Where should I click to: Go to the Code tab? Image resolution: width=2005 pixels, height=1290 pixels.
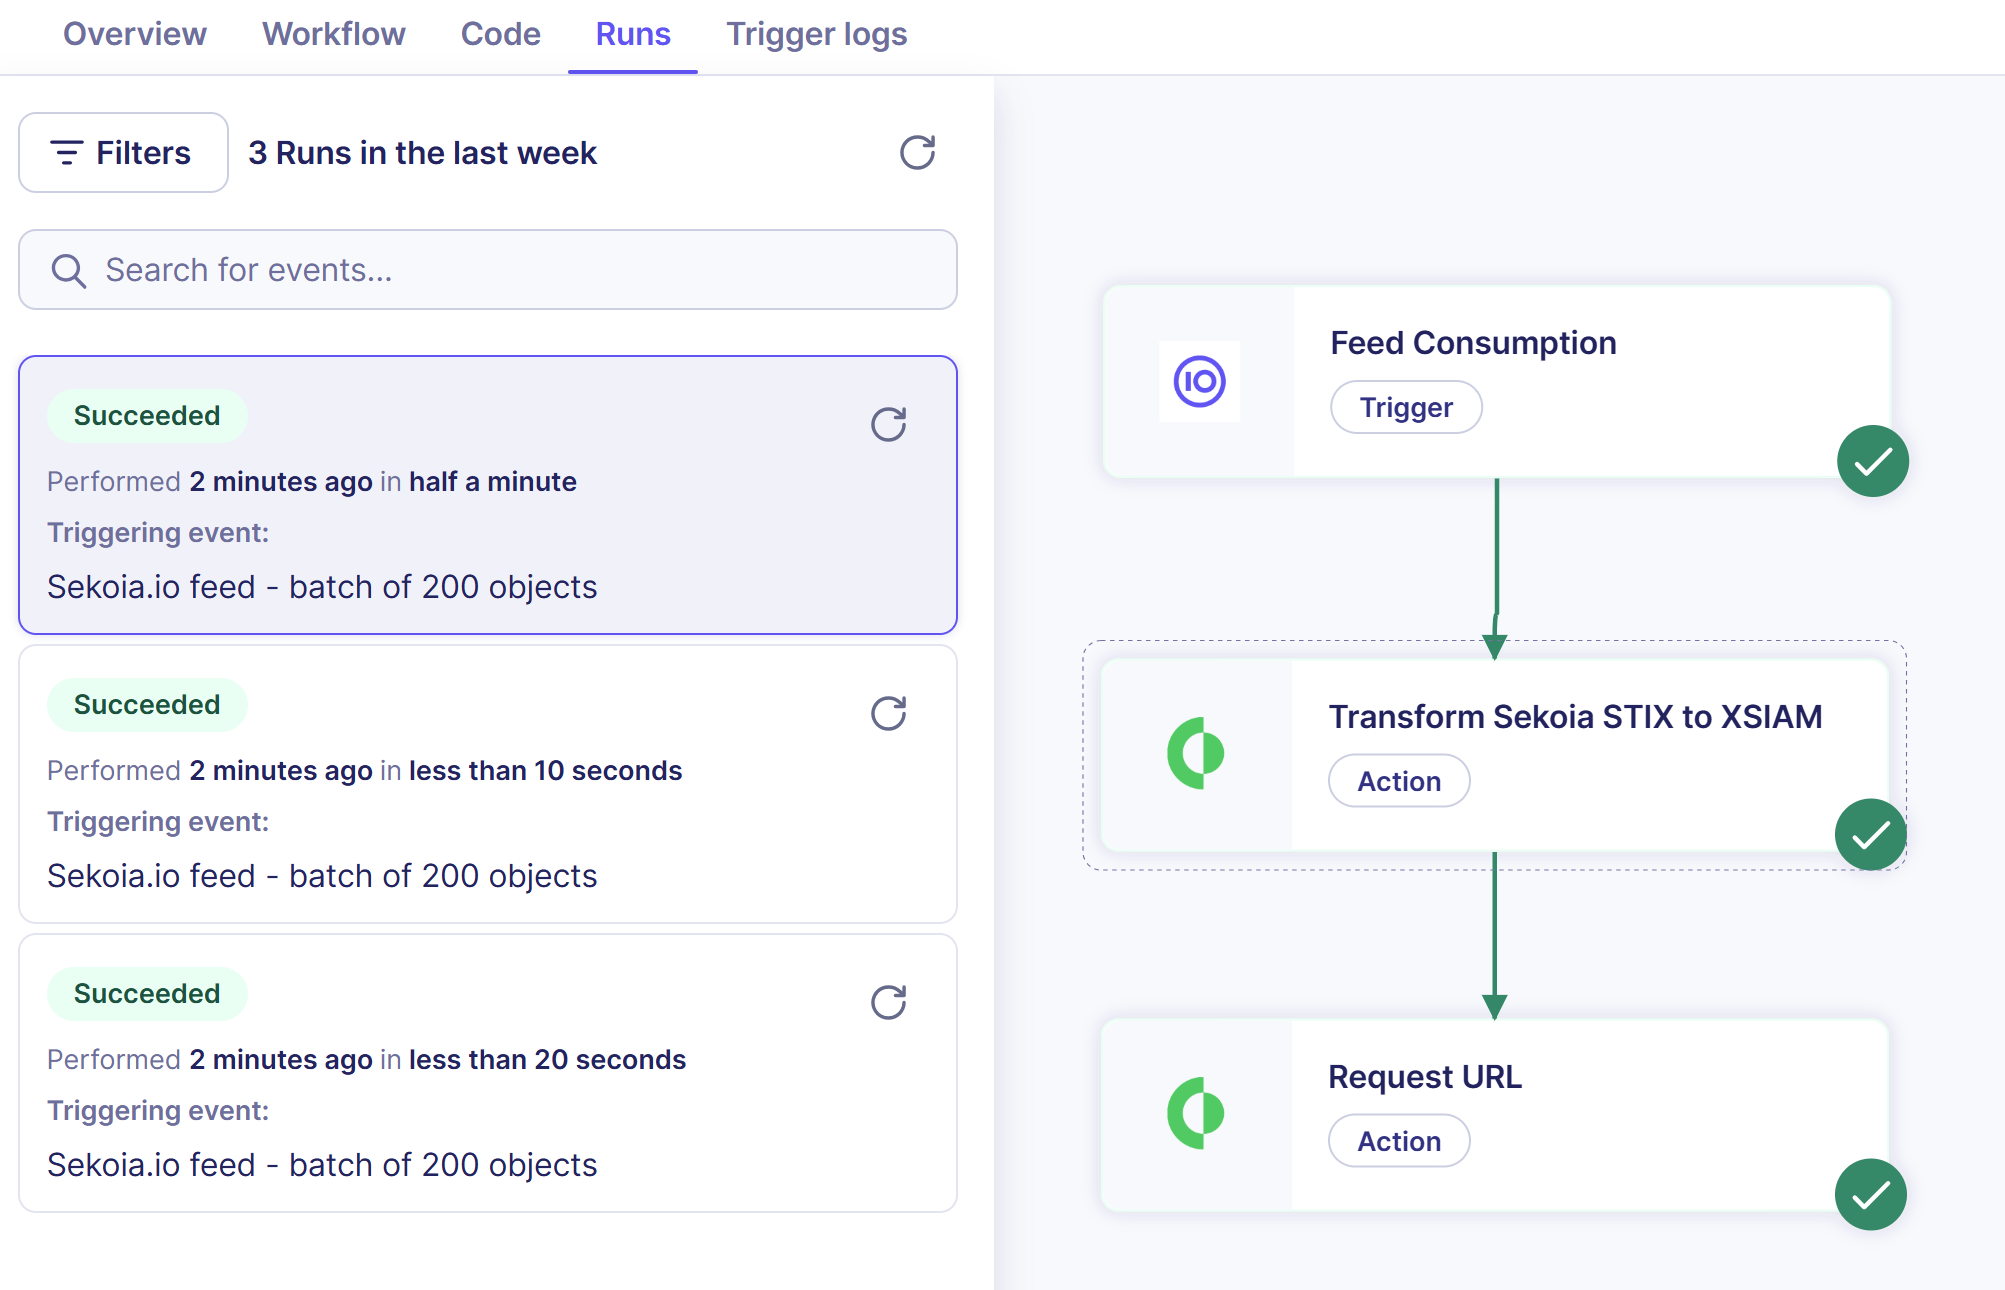coord(500,34)
